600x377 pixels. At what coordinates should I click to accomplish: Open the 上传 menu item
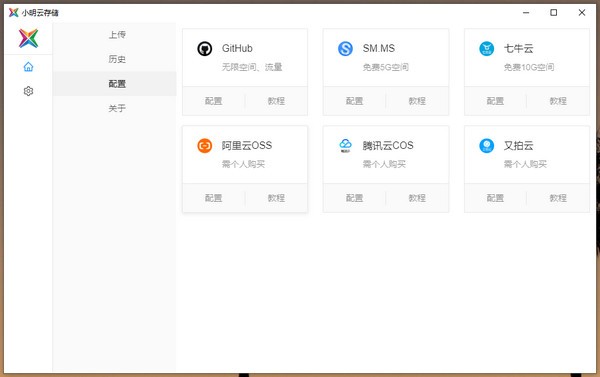click(117, 35)
